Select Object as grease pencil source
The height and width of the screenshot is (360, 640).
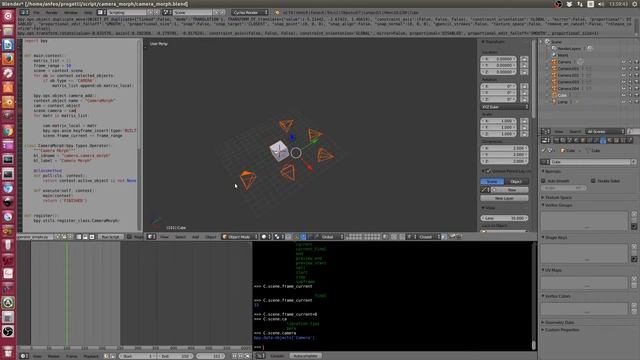click(x=516, y=181)
